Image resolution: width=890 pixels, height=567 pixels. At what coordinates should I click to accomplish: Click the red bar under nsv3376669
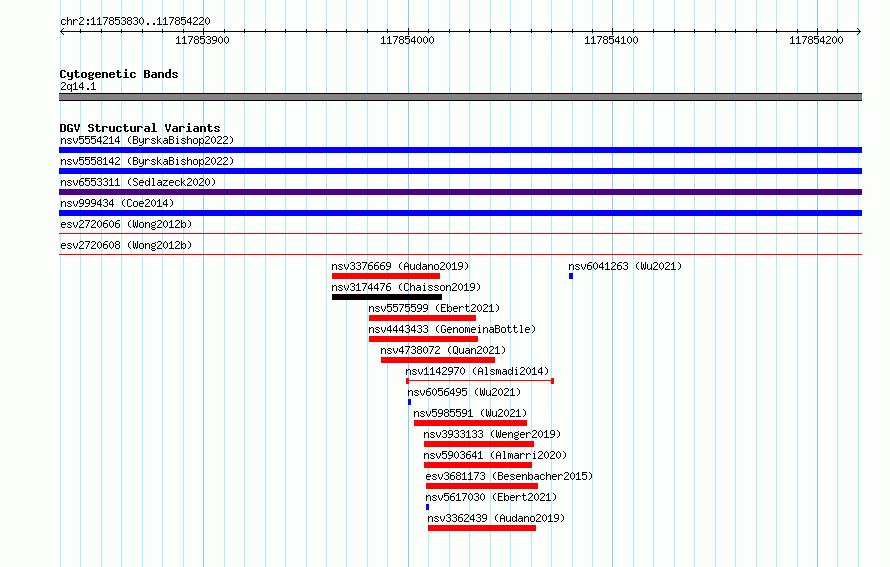coord(386,276)
